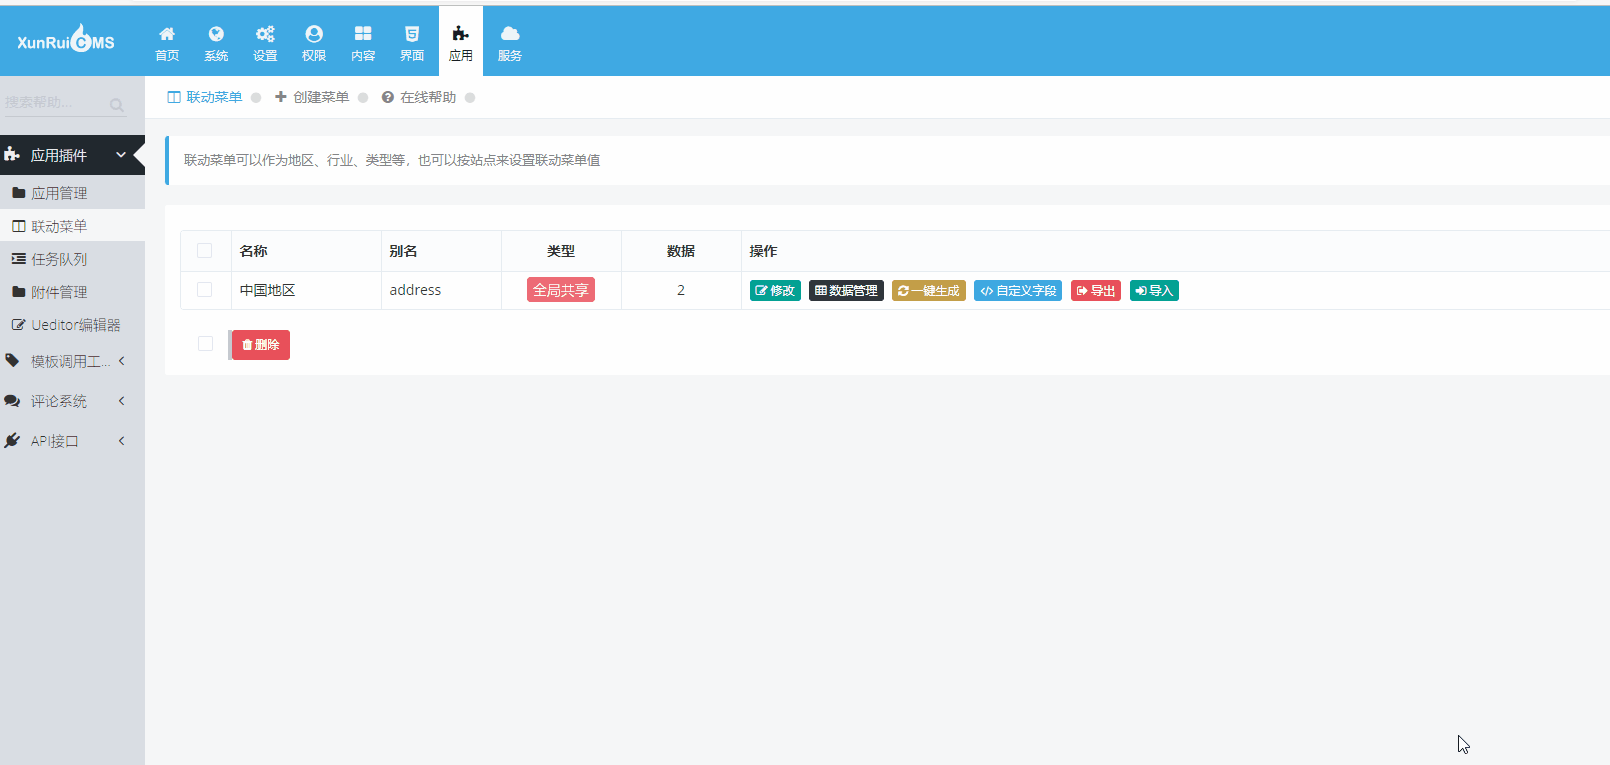Open the 内容 grid icon
Image resolution: width=1610 pixels, height=765 pixels.
[363, 34]
